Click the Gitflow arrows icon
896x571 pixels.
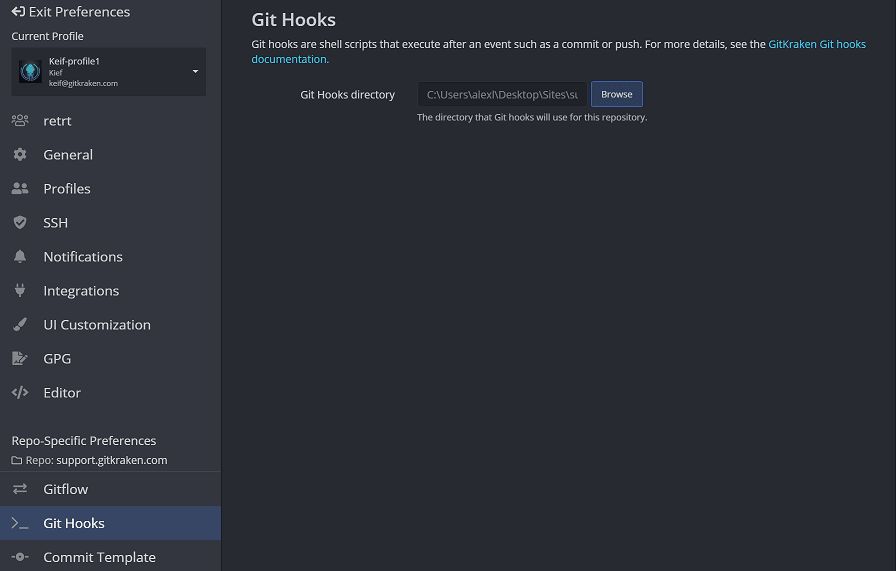20,489
